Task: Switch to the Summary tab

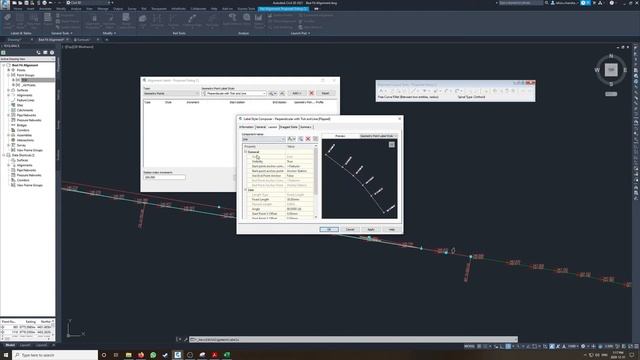Action: click(x=306, y=127)
